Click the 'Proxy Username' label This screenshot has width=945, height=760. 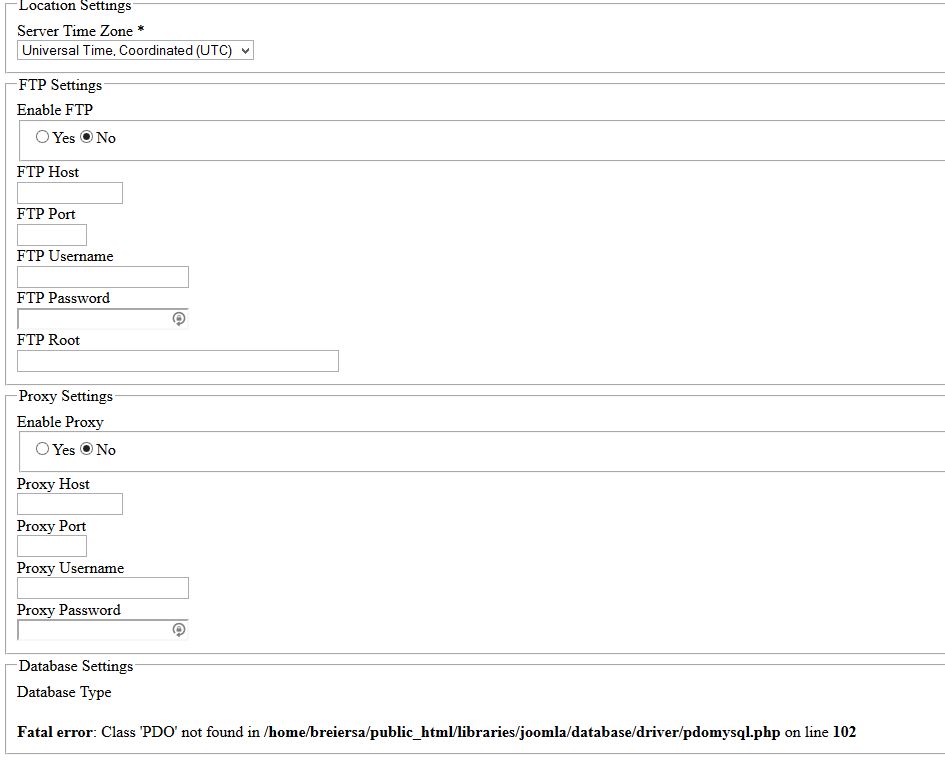click(71, 568)
